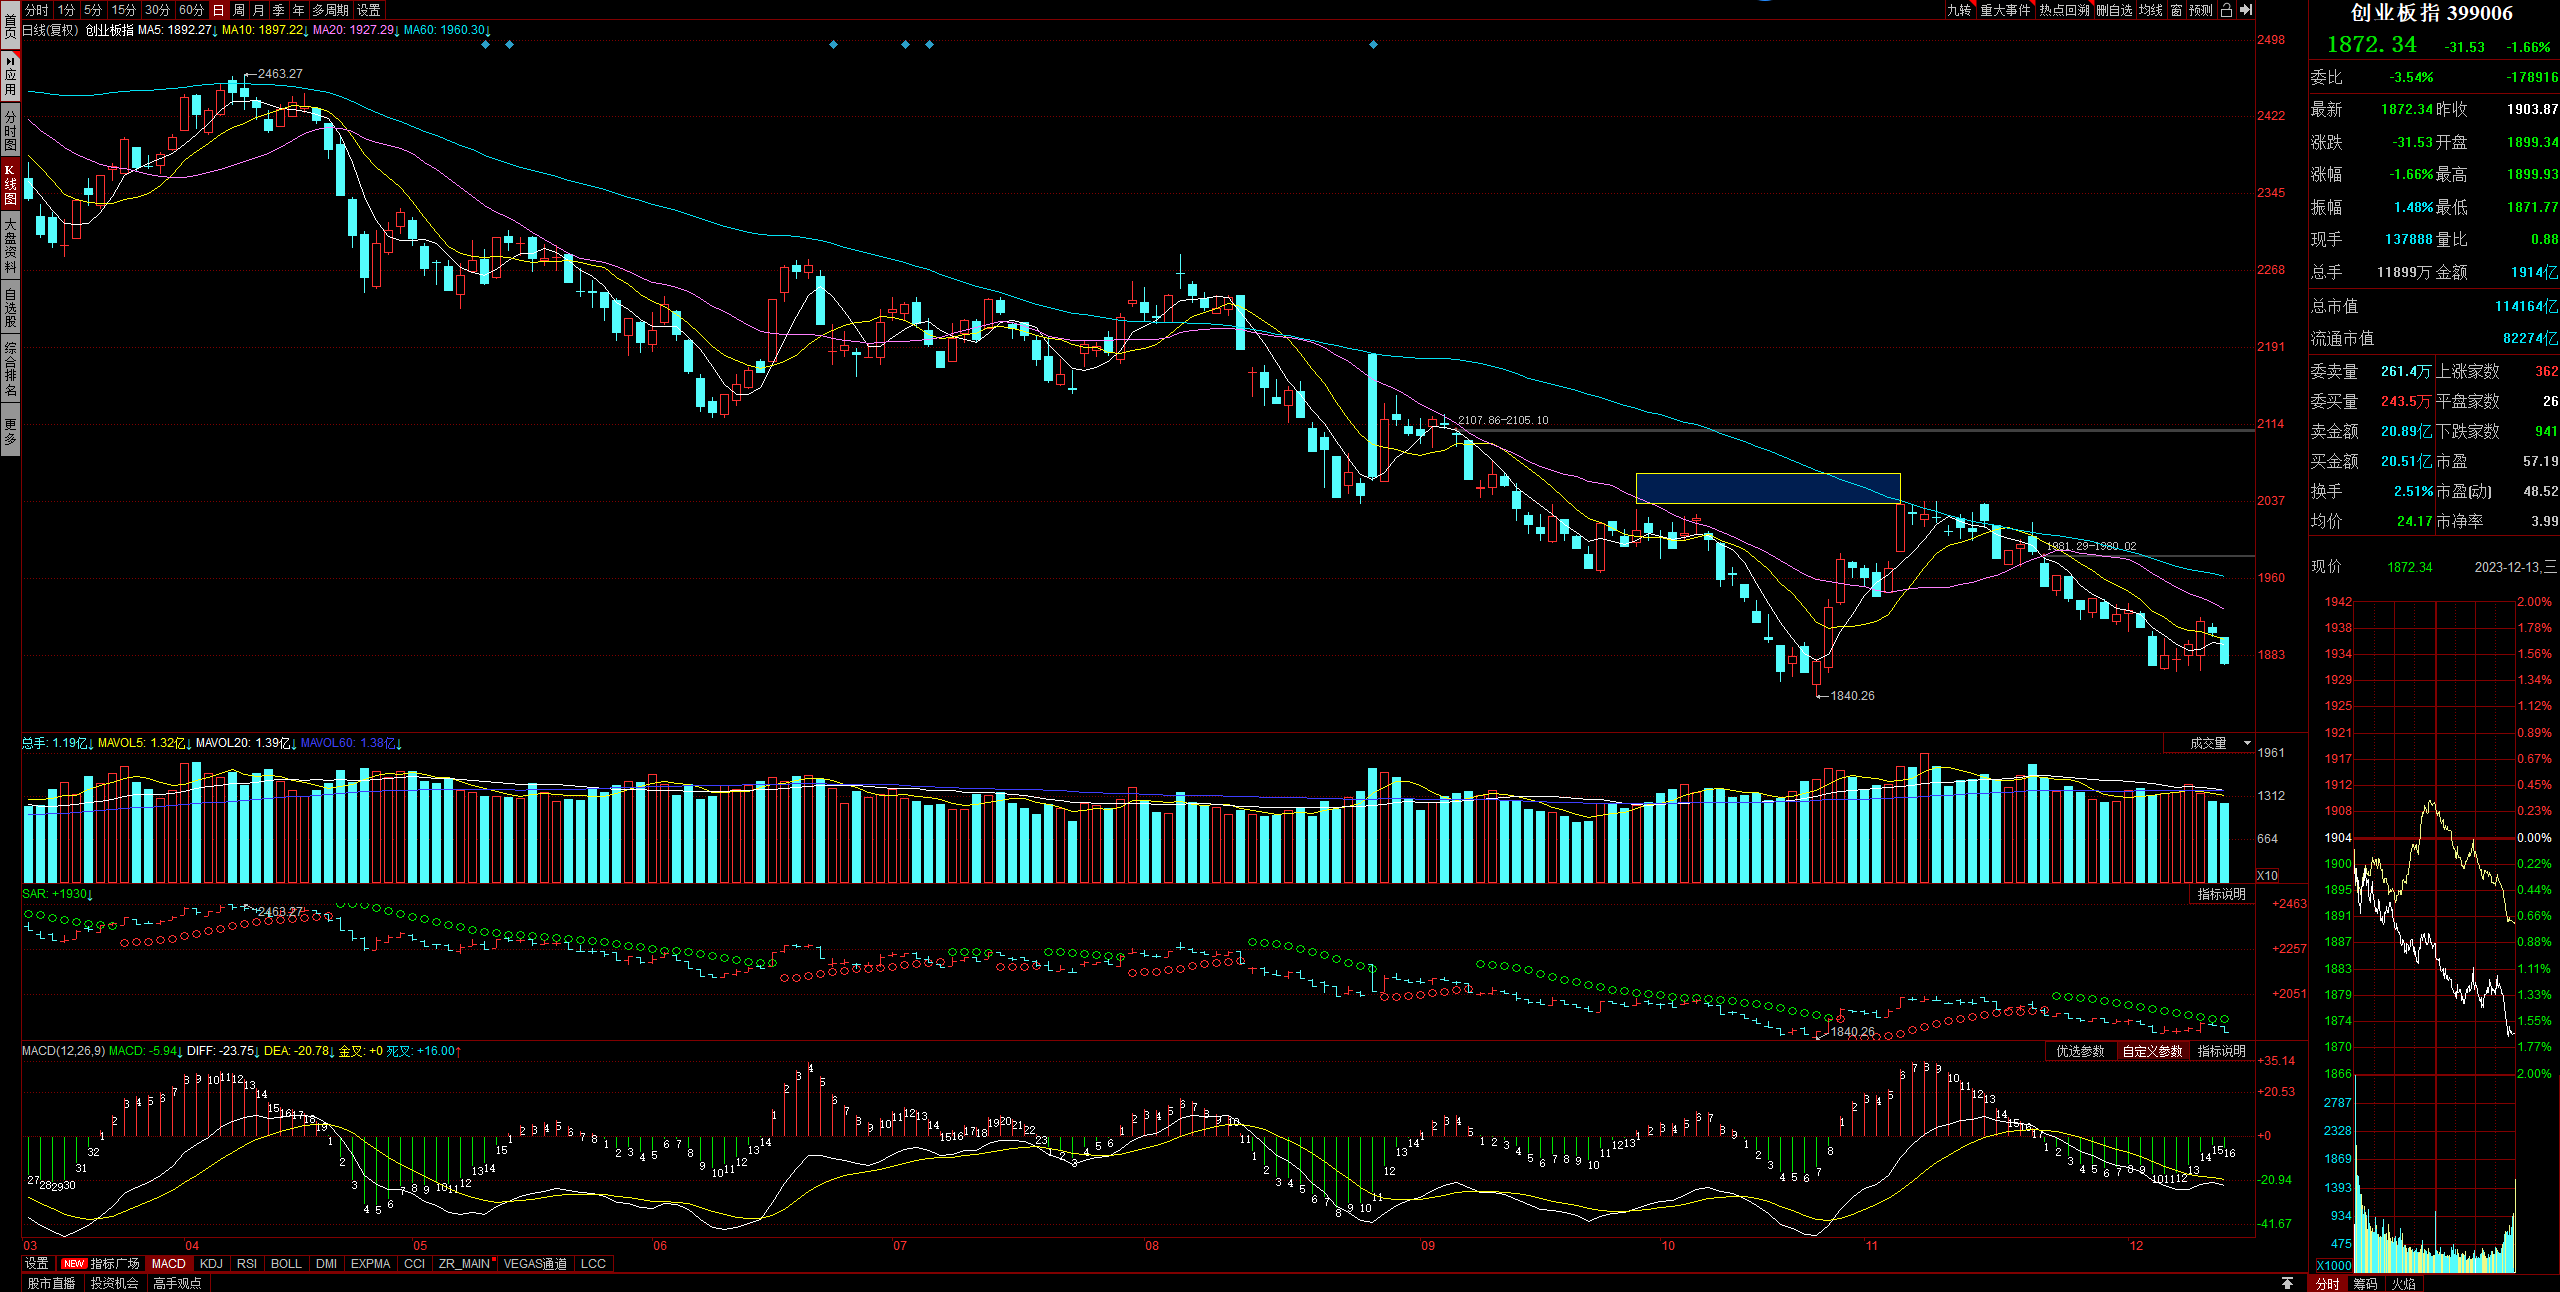
Task: Open 自选股 in left sidebar
Action: tap(10, 307)
